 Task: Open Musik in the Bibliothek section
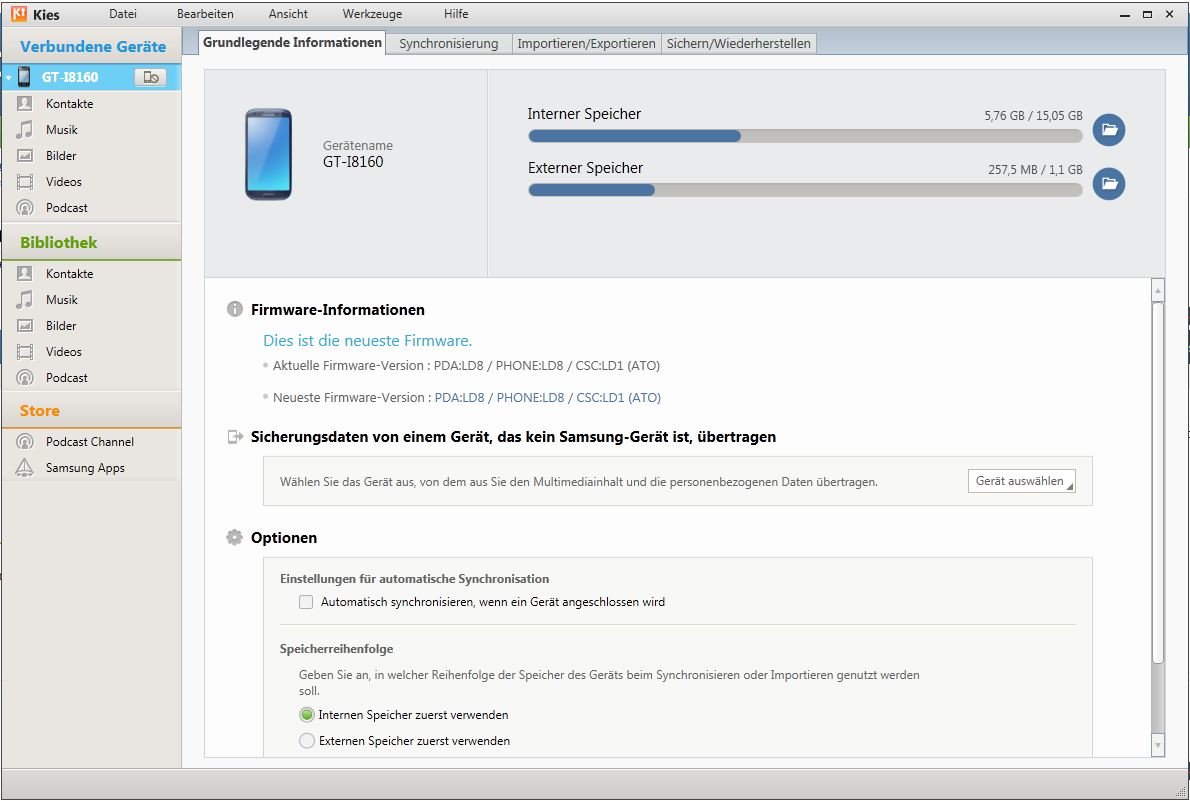pos(61,299)
